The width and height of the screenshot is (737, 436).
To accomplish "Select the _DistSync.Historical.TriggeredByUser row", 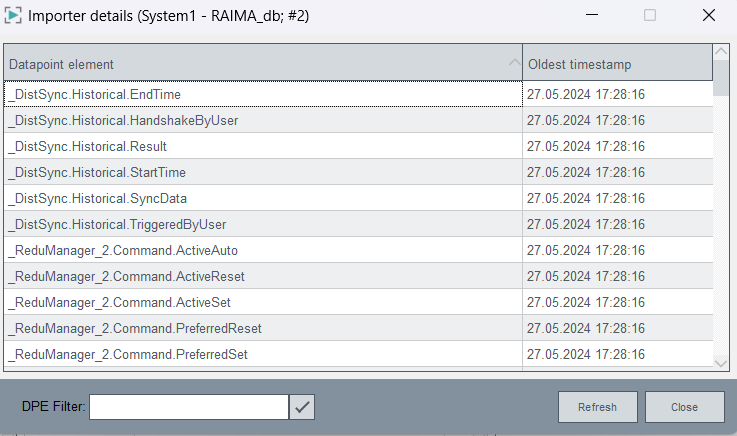I will (262, 224).
